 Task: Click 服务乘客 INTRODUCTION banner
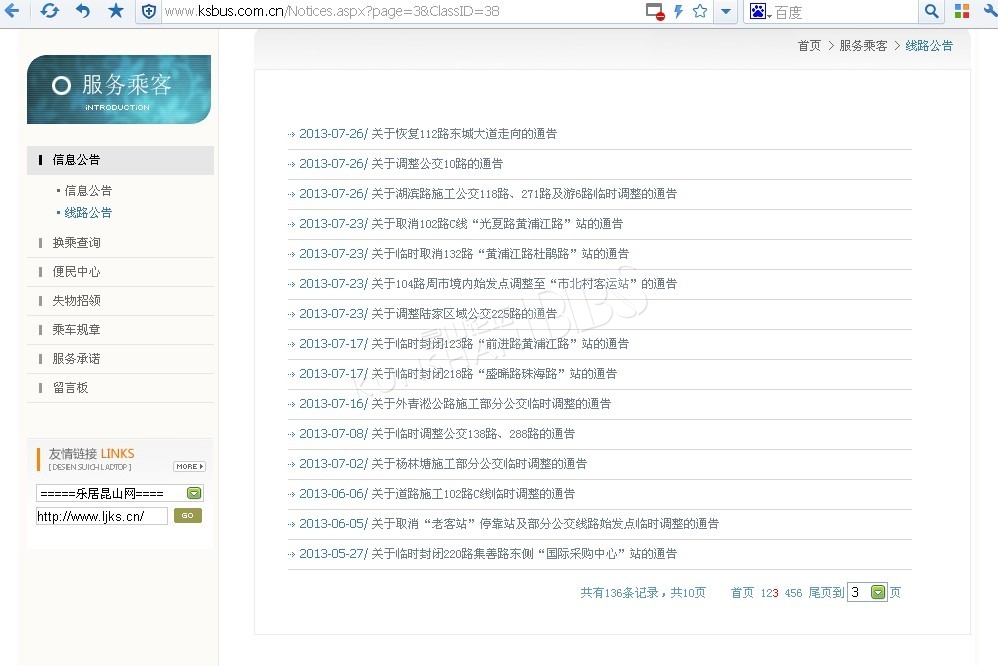click(x=119, y=89)
